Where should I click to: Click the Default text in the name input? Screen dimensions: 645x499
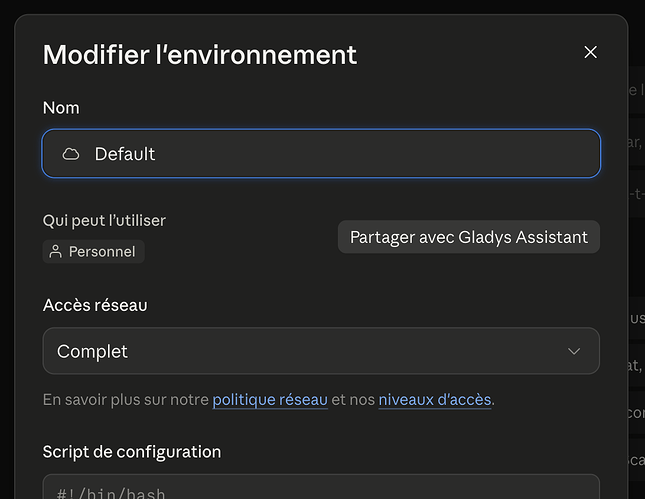125,154
